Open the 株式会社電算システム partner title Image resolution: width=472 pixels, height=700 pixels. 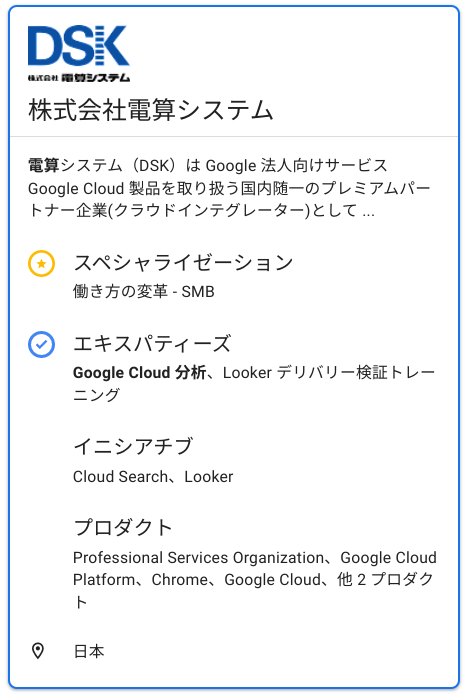(150, 110)
